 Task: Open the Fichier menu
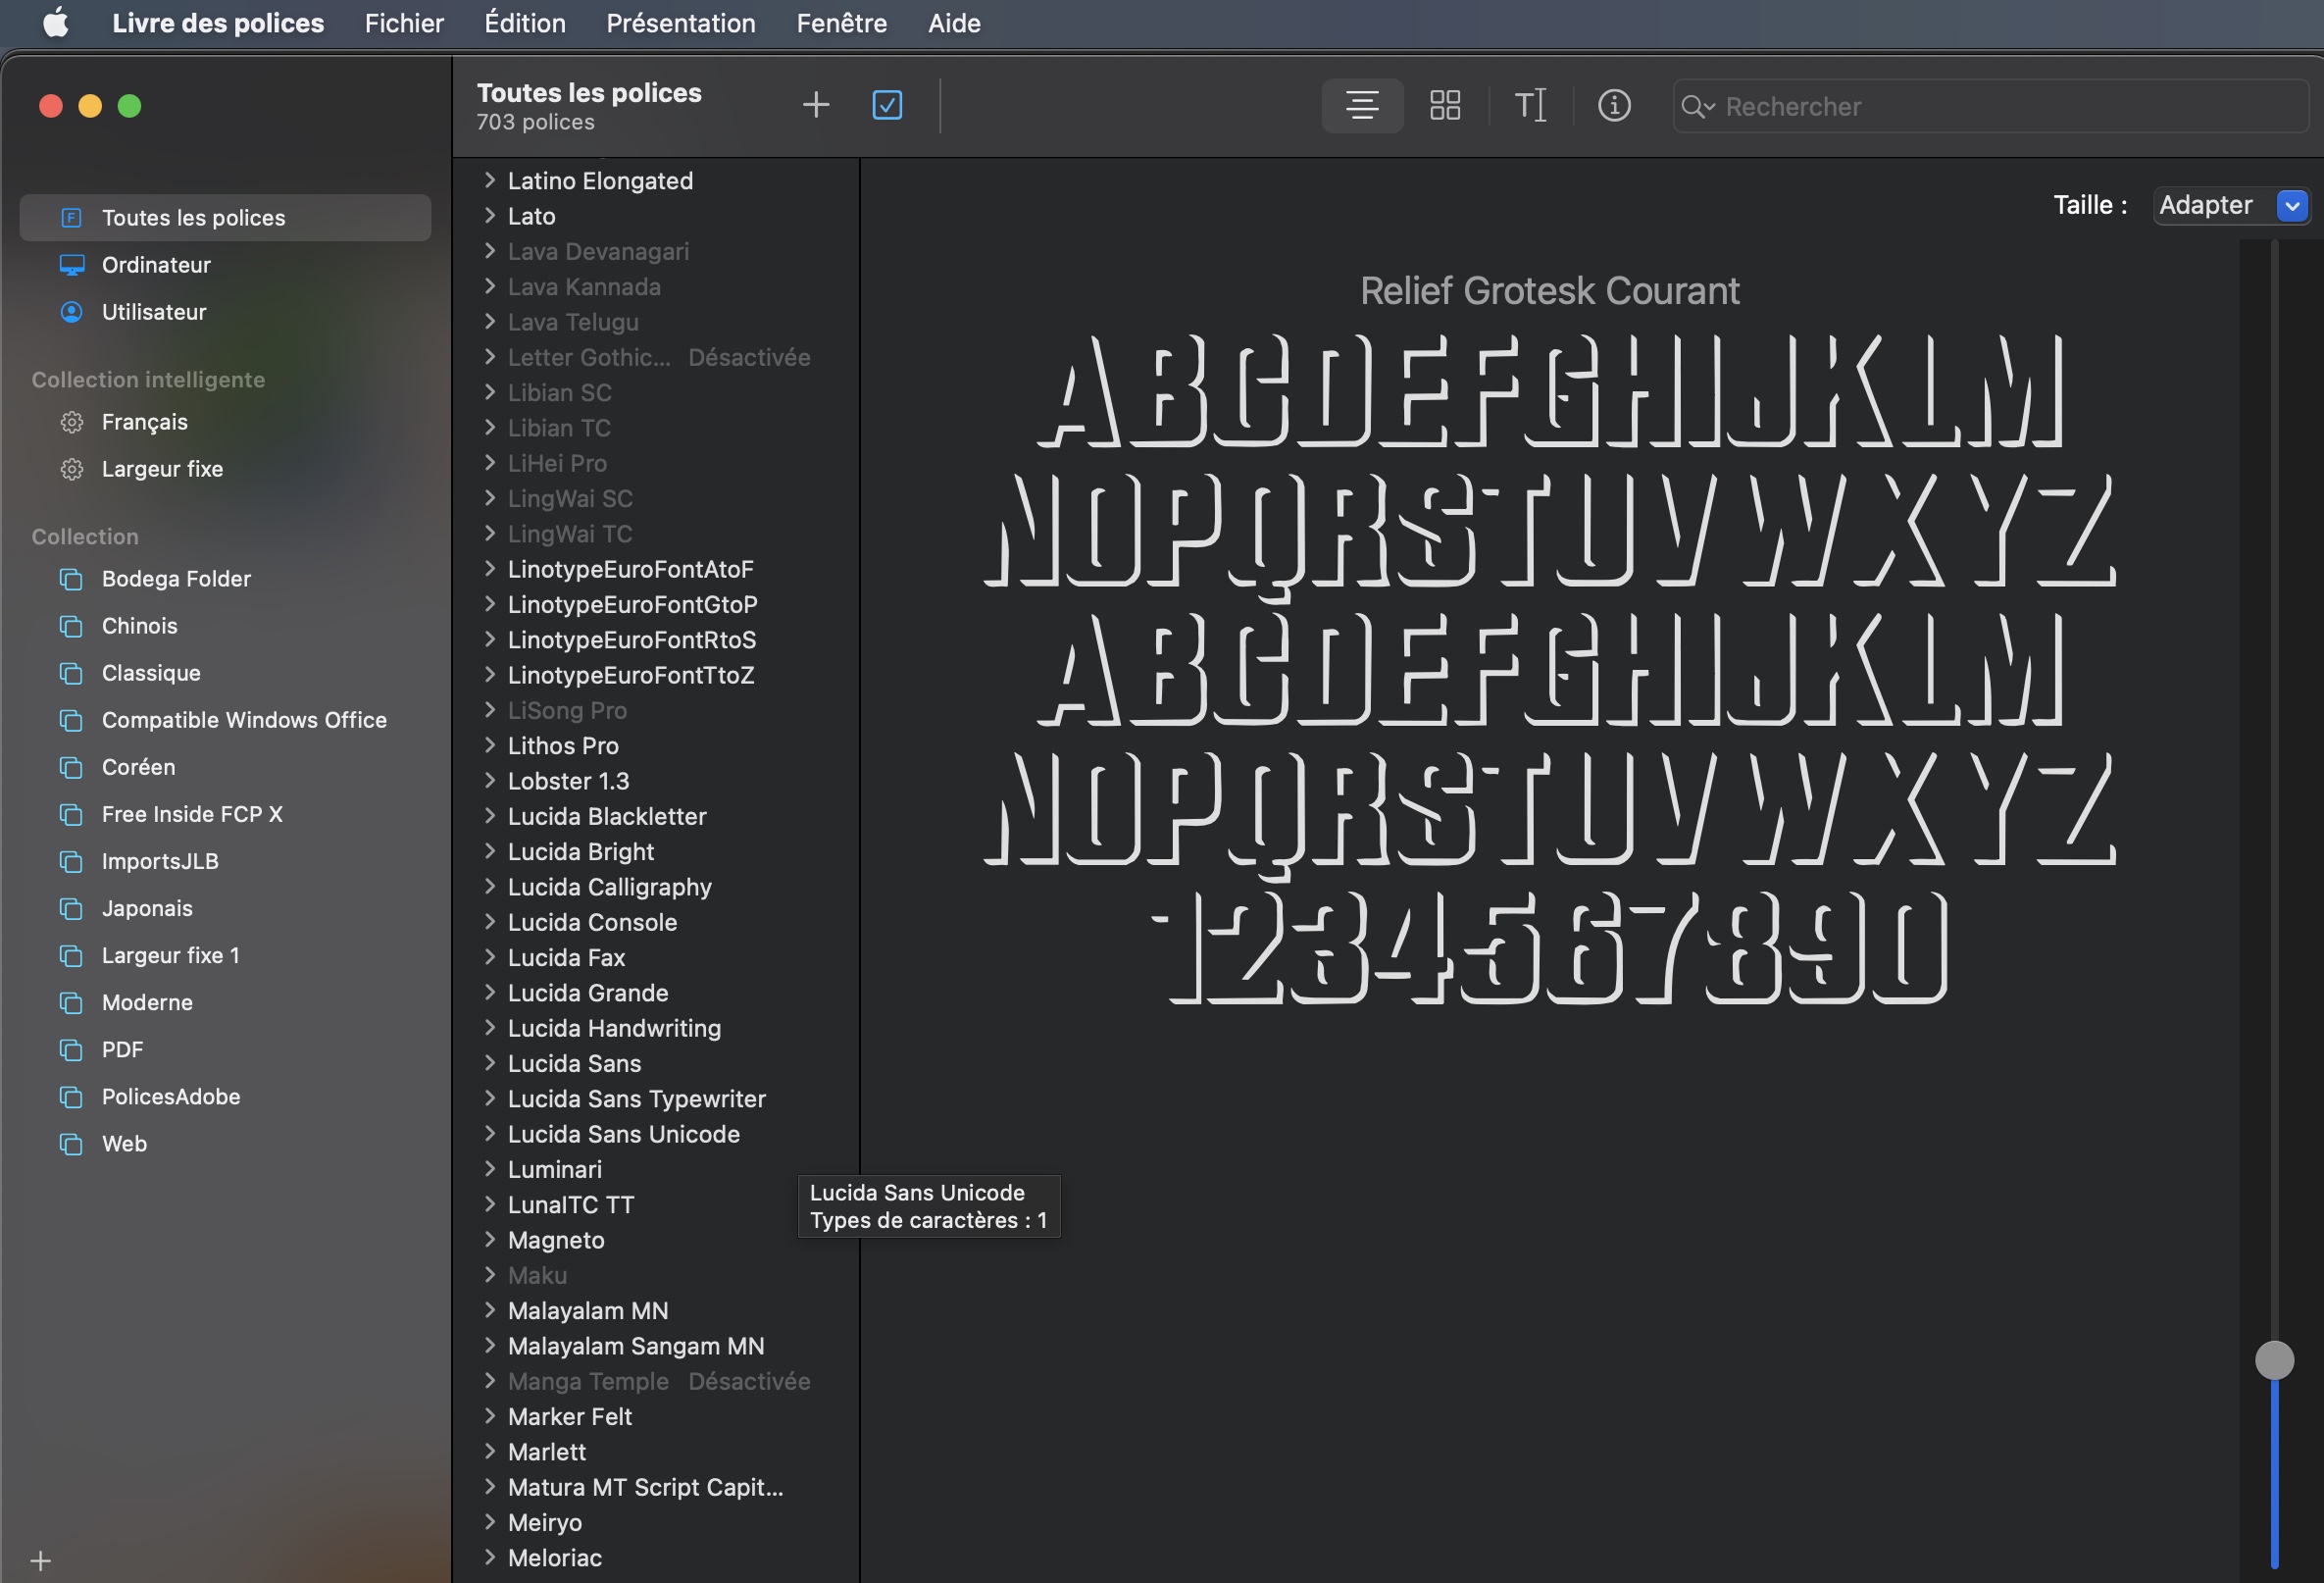[x=404, y=23]
